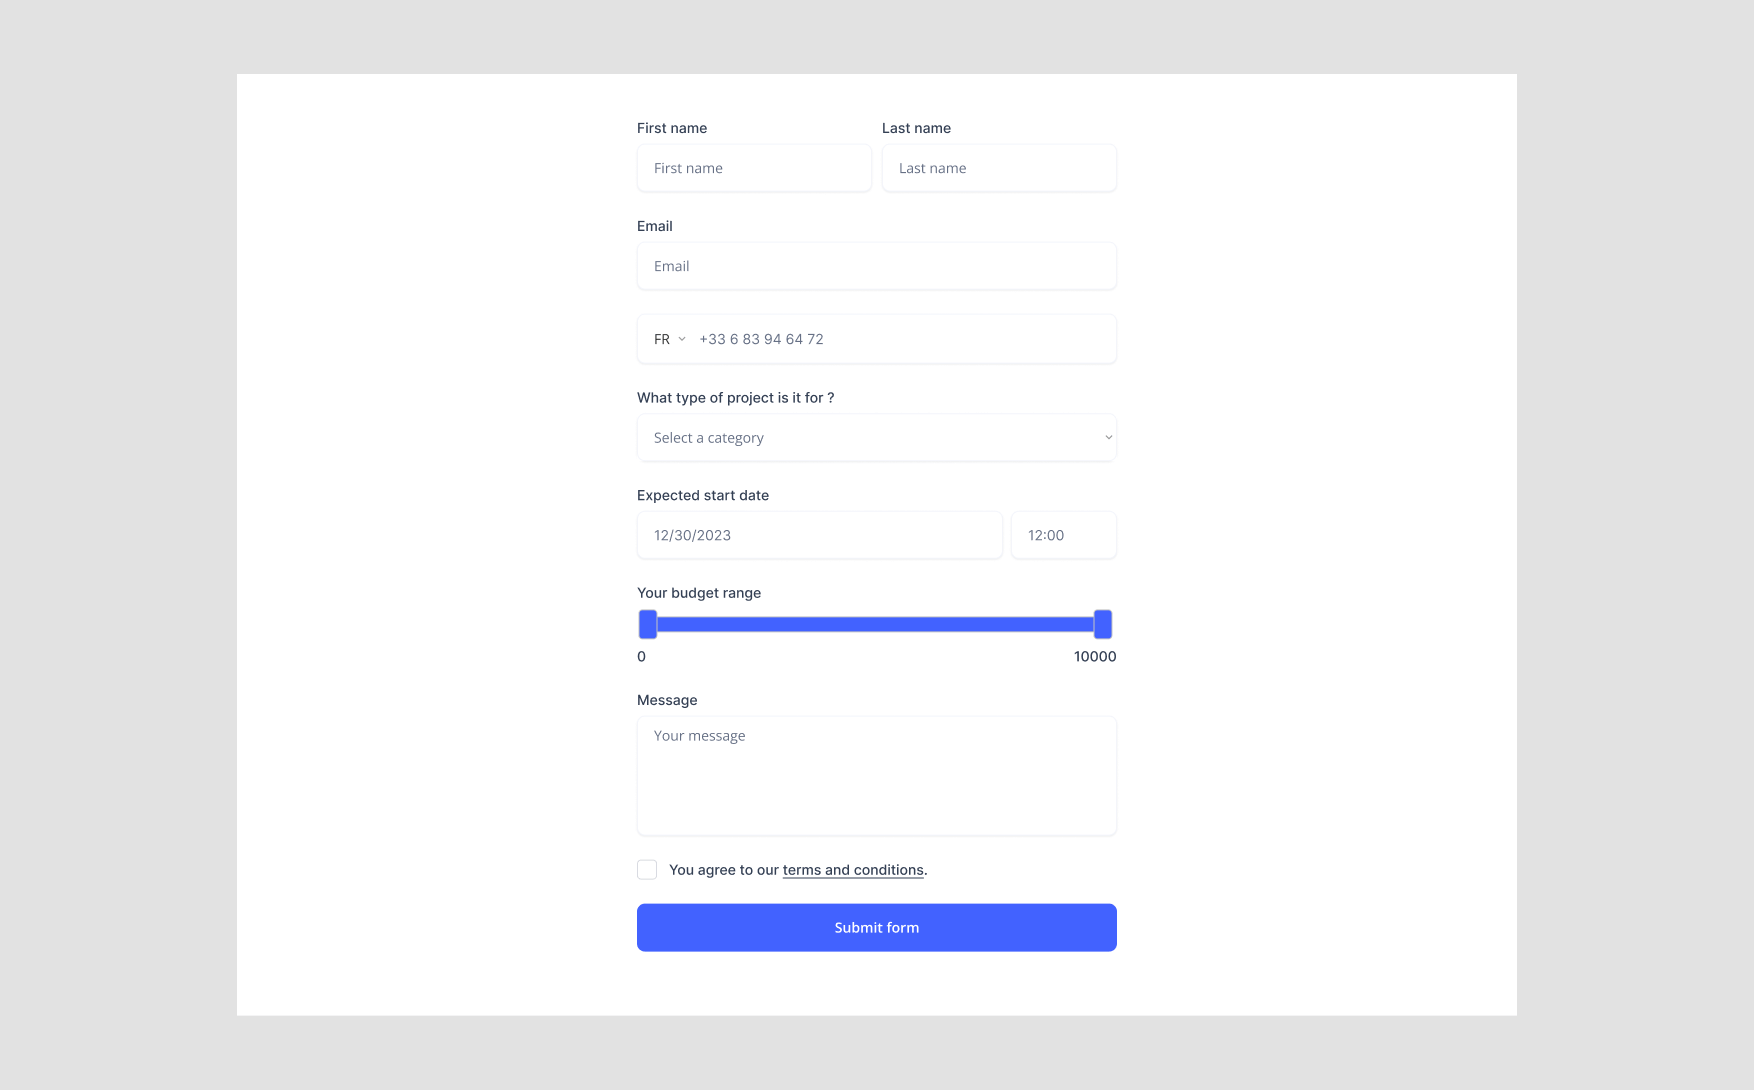Image resolution: width=1754 pixels, height=1090 pixels.
Task: Check the terms and conditions checkbox
Action: pyautogui.click(x=647, y=869)
